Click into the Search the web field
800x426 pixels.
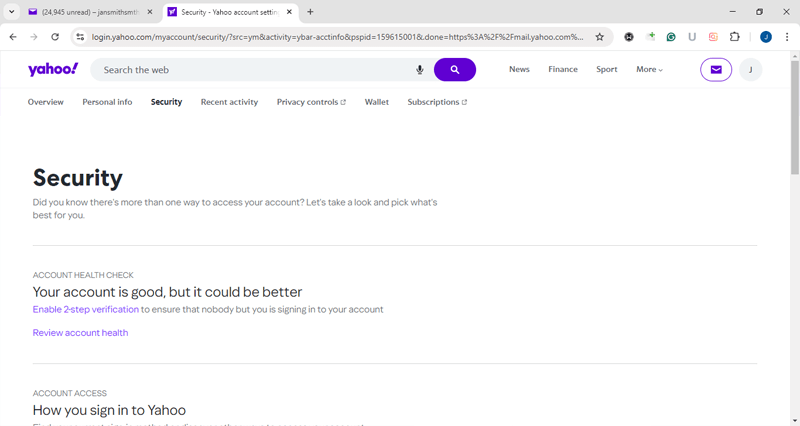coord(250,70)
